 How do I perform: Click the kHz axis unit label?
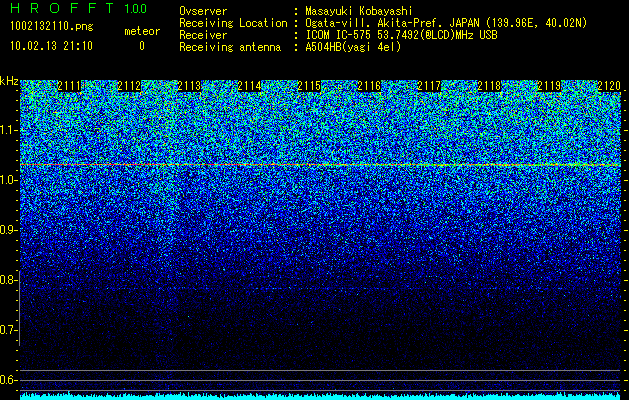pos(9,81)
